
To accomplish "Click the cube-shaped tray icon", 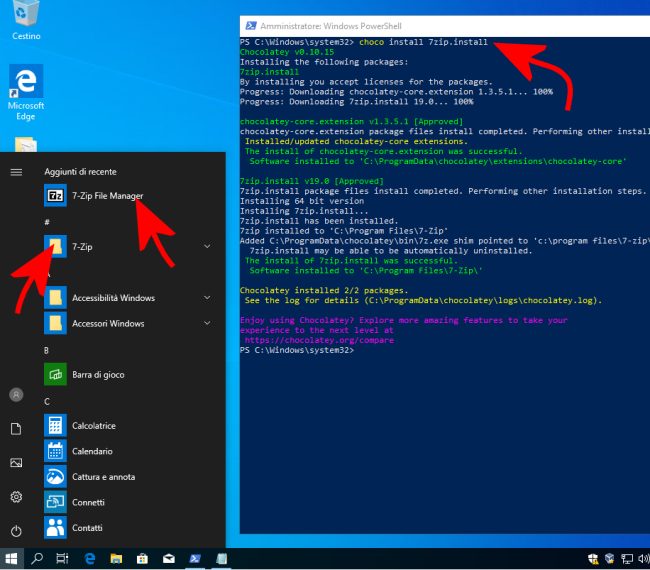I will pyautogui.click(x=609, y=559).
